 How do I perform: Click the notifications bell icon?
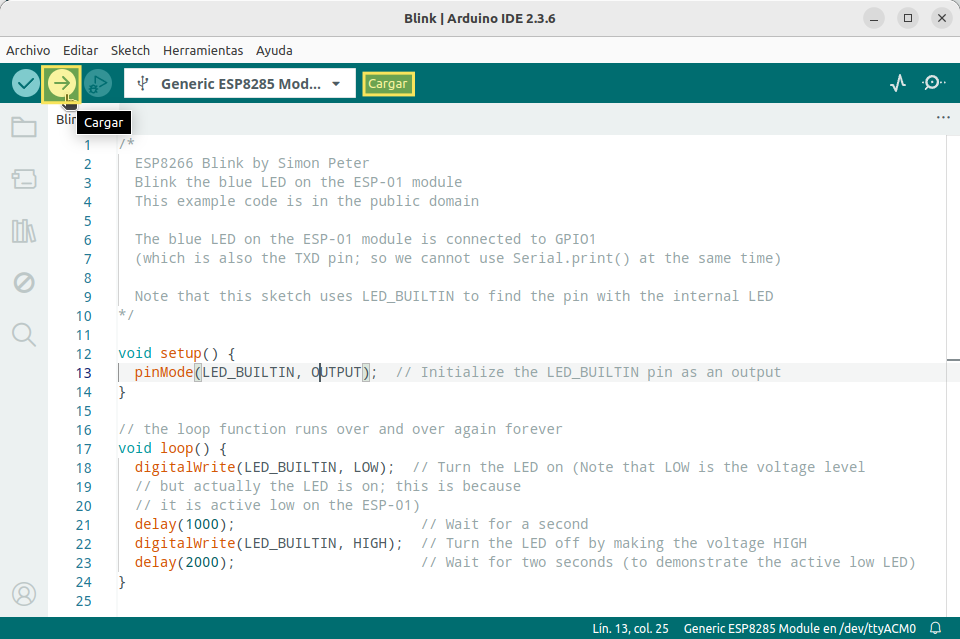coord(936,628)
